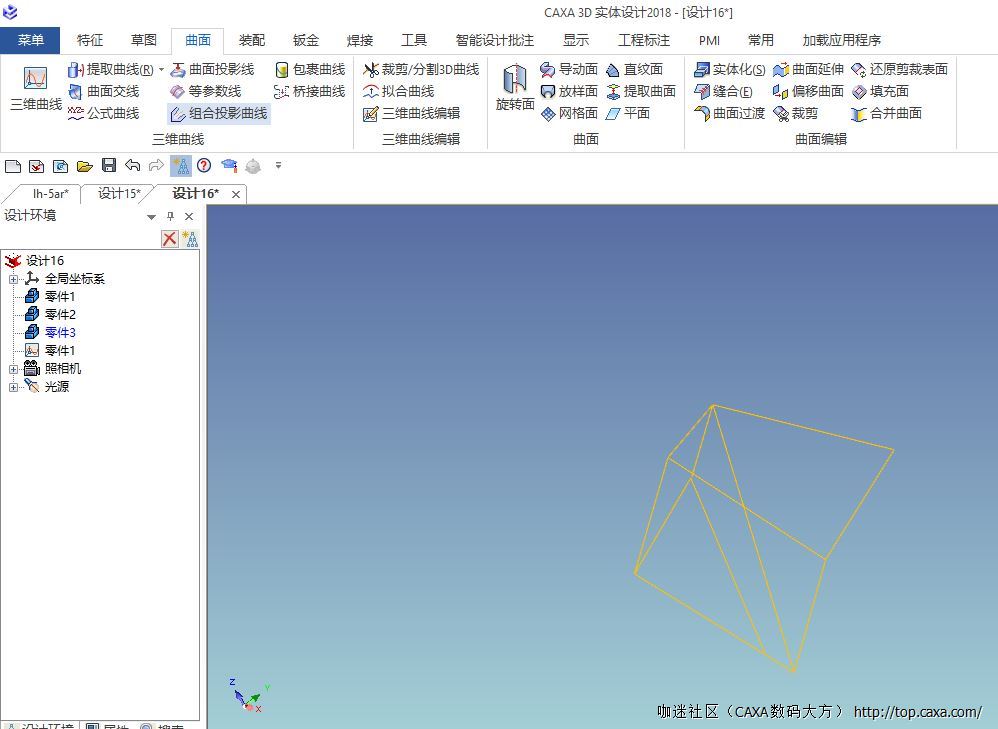Expand 光源 tree node
This screenshot has width=998, height=729.
[13, 386]
